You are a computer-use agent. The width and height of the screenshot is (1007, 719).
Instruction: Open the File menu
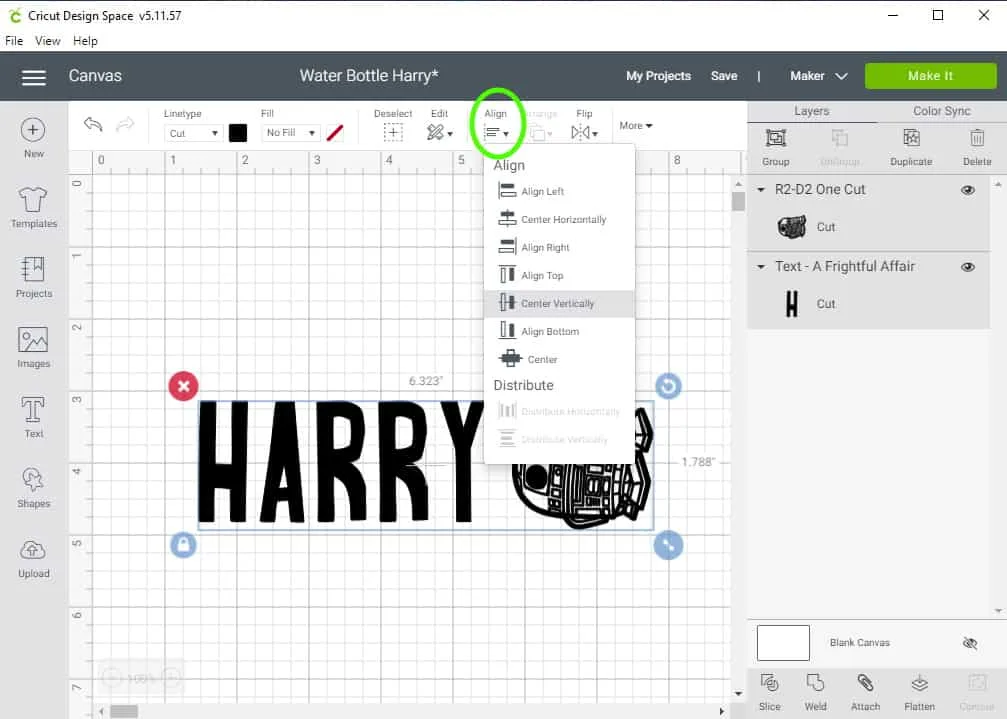click(14, 40)
